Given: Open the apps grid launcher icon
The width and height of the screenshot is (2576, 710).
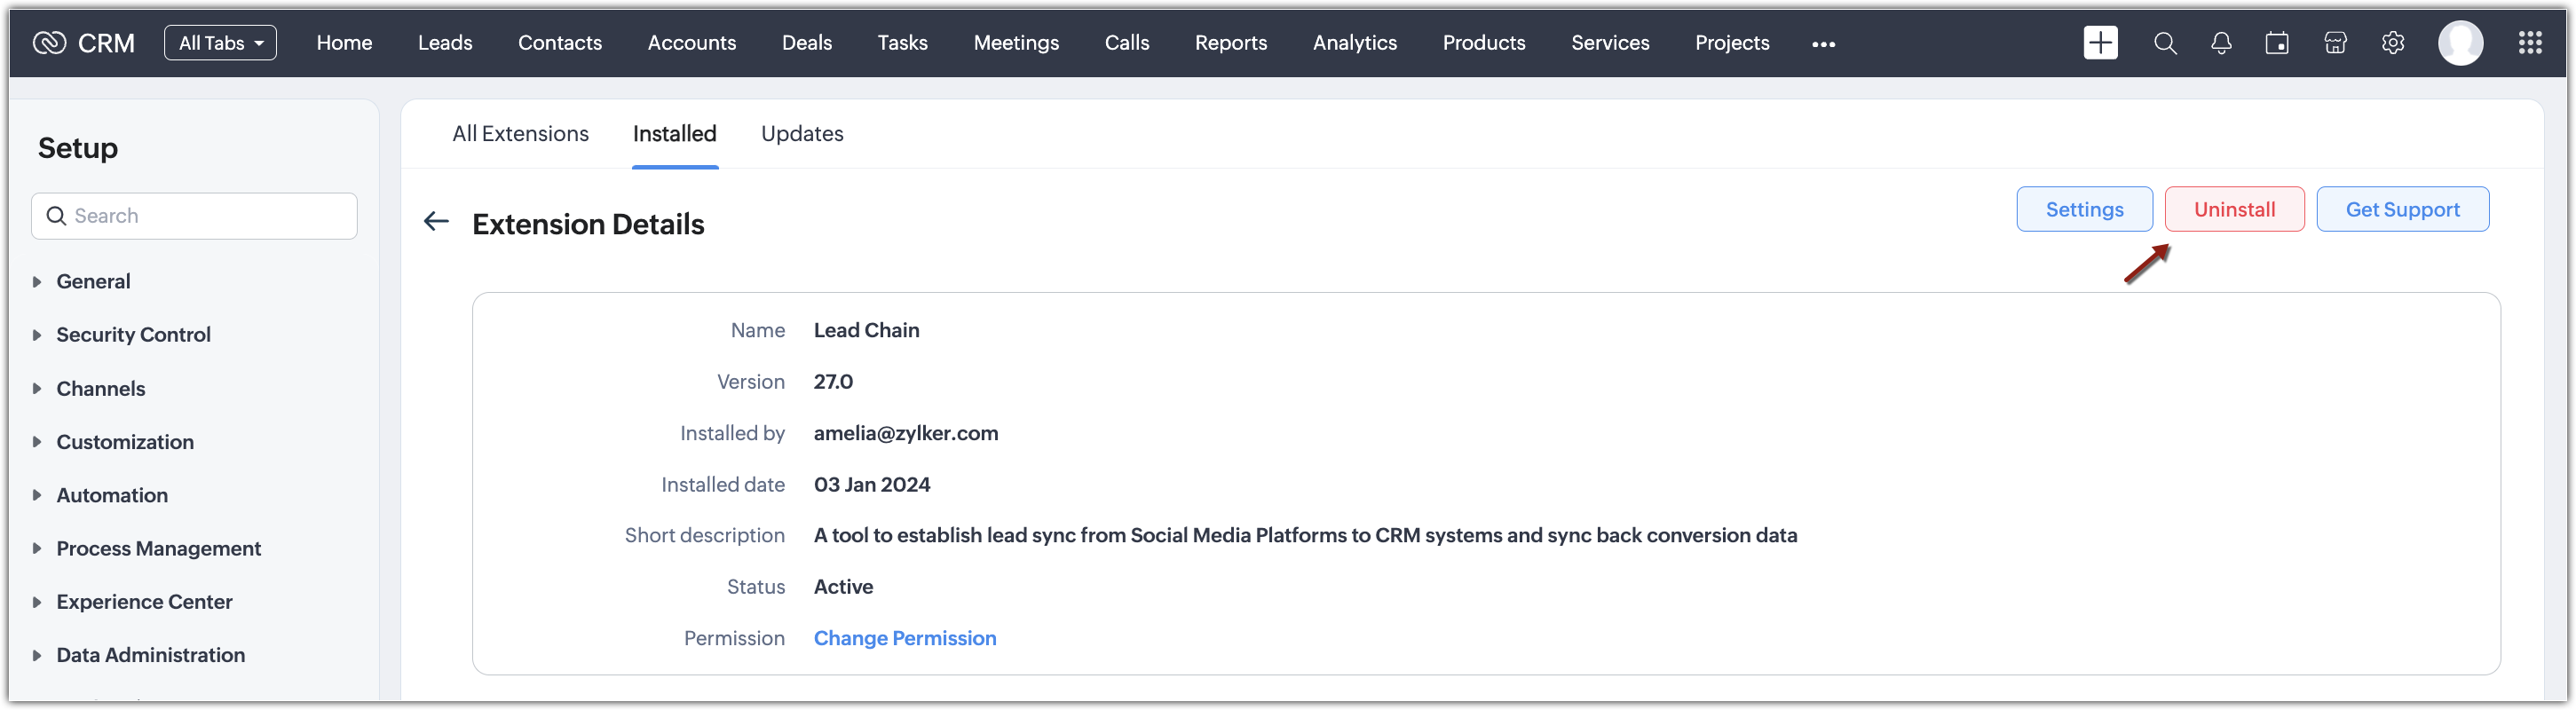Looking at the screenshot, I should [2530, 43].
